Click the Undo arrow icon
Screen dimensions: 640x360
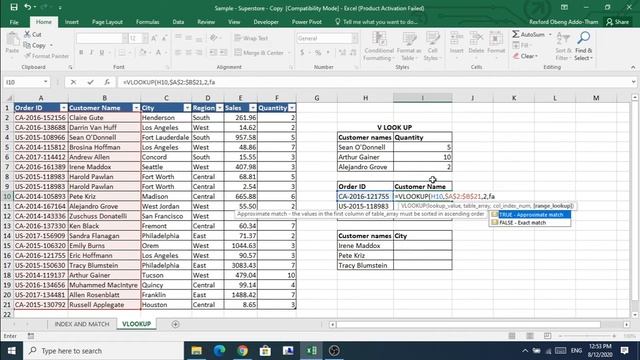point(27,7)
